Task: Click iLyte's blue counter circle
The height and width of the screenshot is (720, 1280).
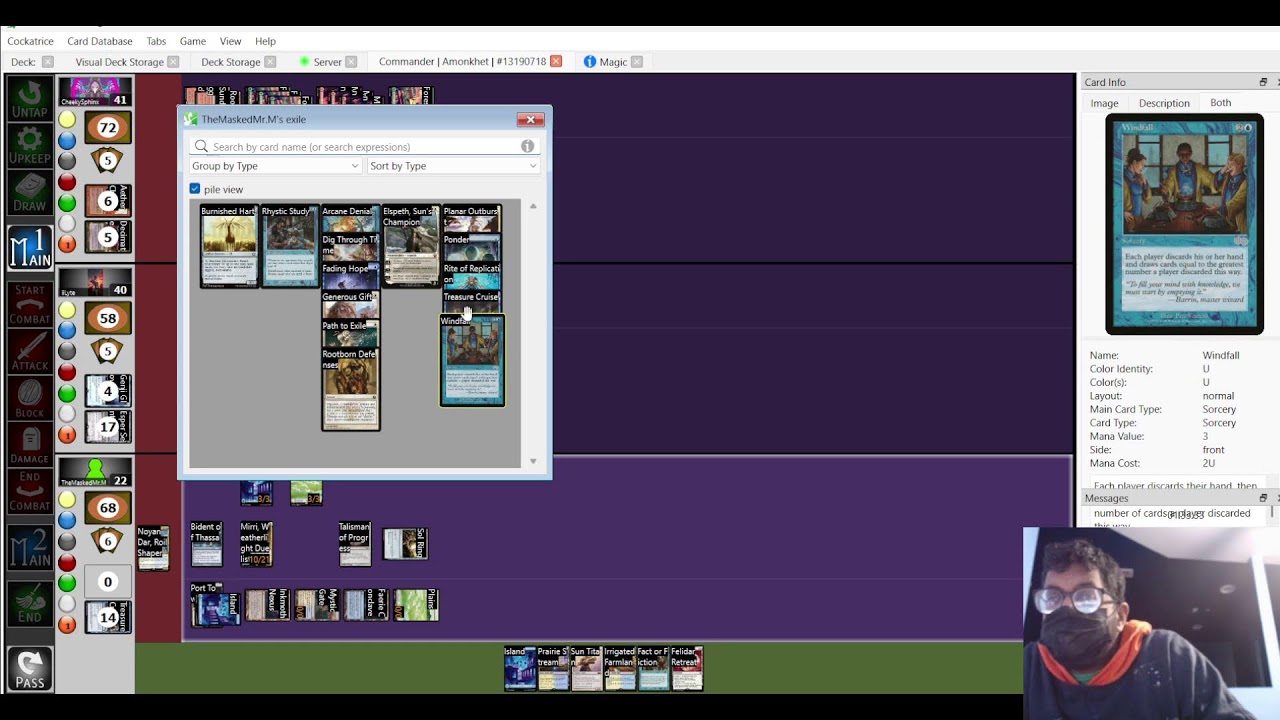Action: (x=67, y=330)
